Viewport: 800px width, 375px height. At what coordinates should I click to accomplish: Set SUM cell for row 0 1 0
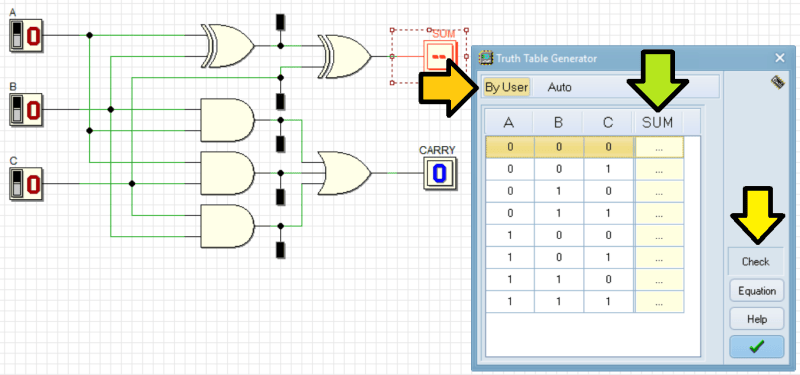pos(659,191)
